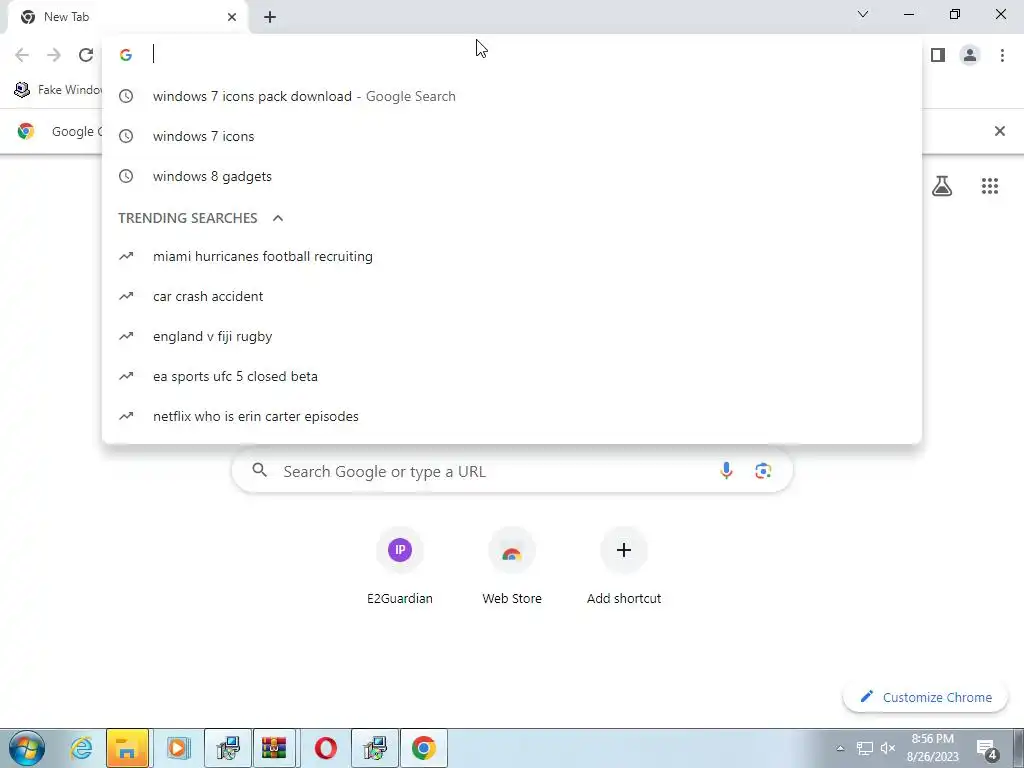1024x768 pixels.
Task: Open a new tab with the plus button
Action: pos(270,18)
